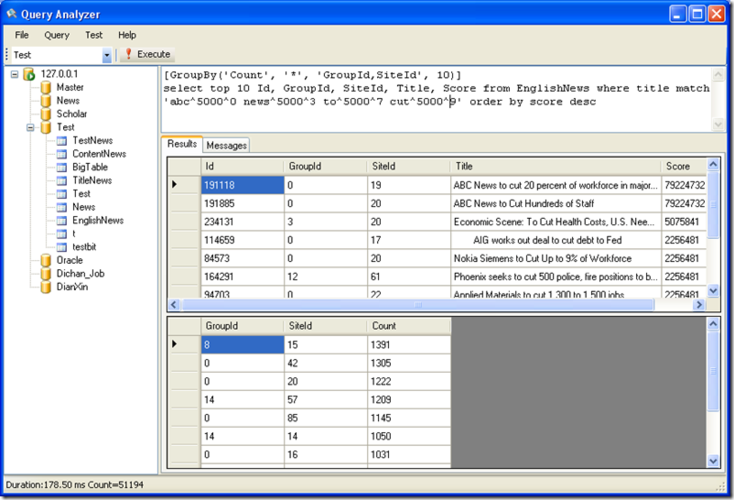The image size is (734, 500).
Task: Click upper grid horizontal scrollbar thumb
Action: pyautogui.click(x=418, y=305)
